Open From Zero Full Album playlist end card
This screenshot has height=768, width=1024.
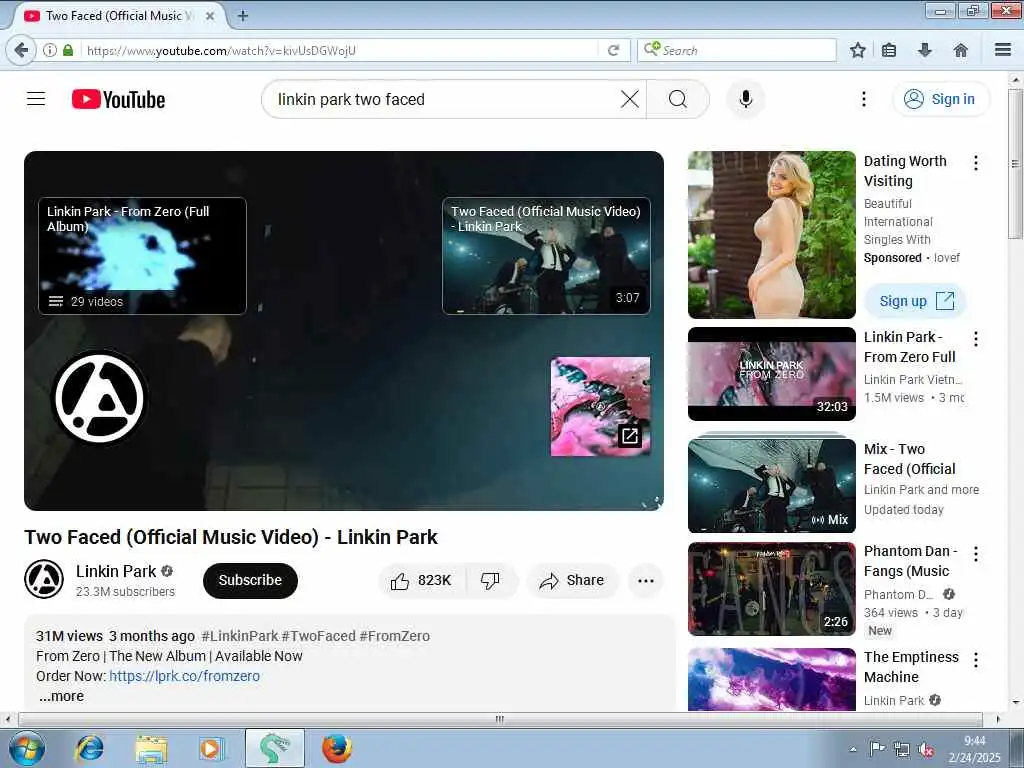tap(142, 256)
